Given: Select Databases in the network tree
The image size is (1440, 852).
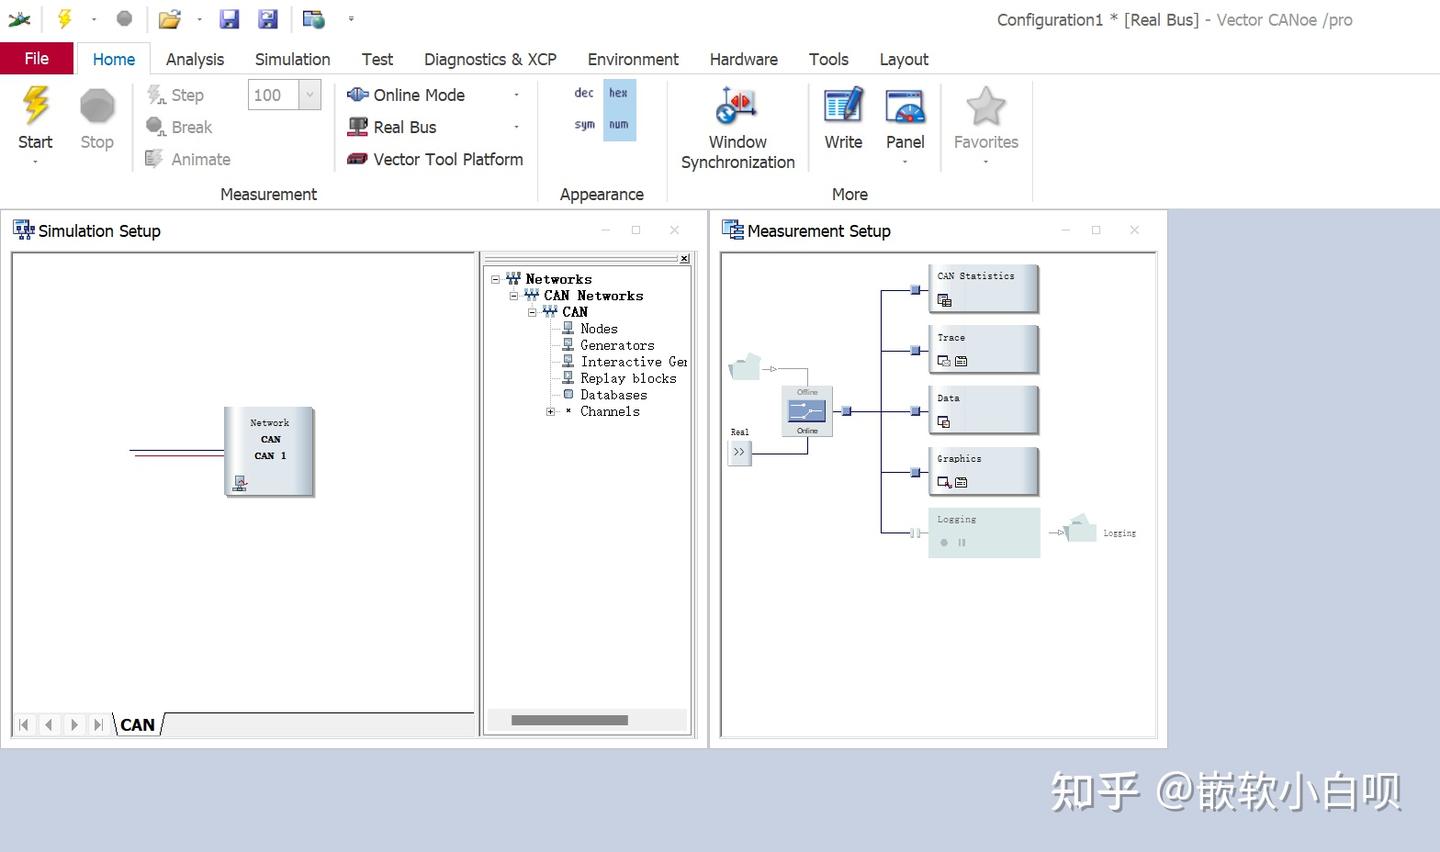Looking at the screenshot, I should tap(613, 395).
